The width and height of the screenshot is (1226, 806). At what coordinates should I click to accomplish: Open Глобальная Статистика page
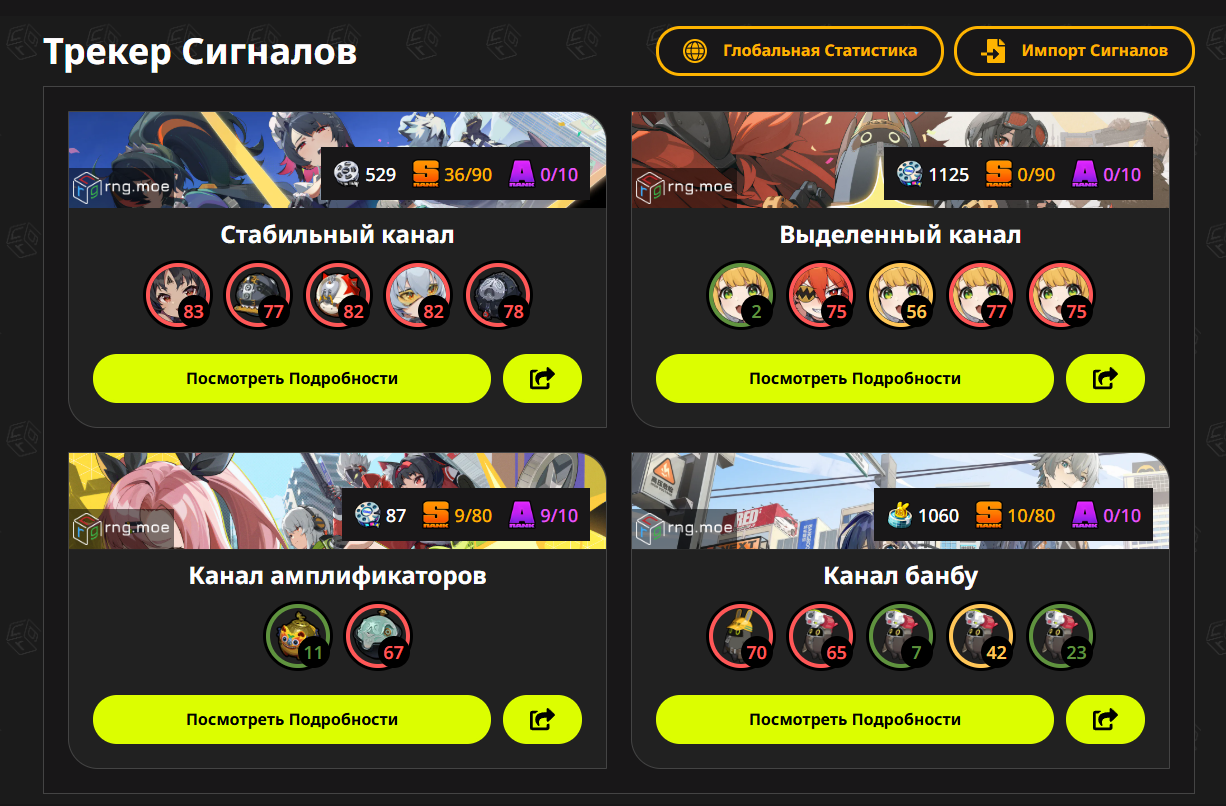coord(800,51)
